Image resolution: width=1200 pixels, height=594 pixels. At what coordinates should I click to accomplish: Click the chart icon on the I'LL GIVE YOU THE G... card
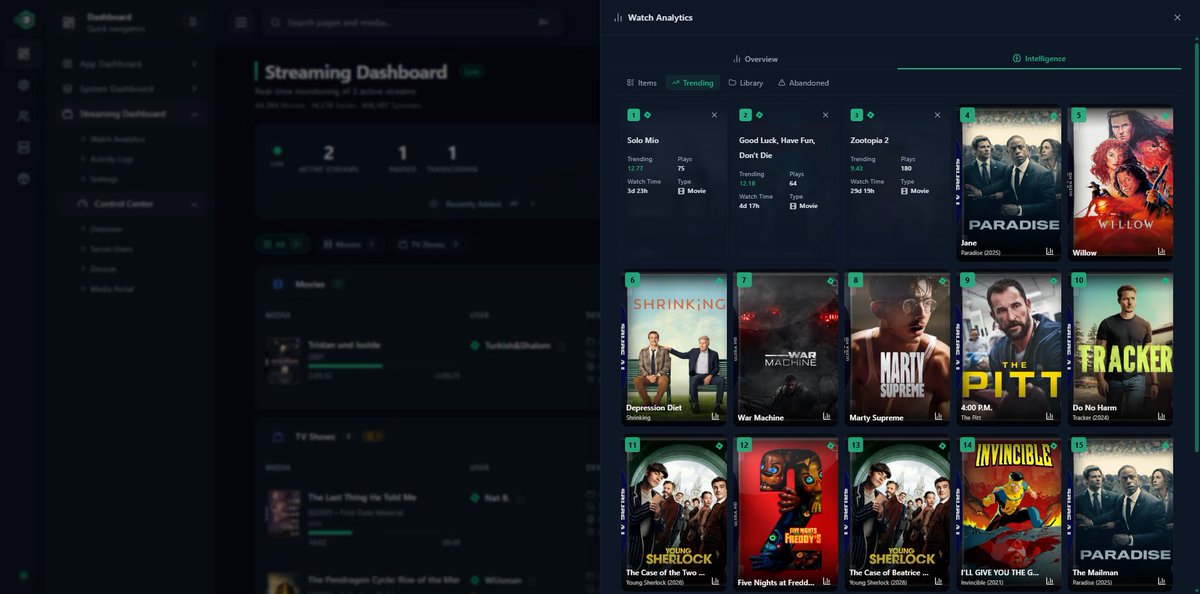[1050, 581]
